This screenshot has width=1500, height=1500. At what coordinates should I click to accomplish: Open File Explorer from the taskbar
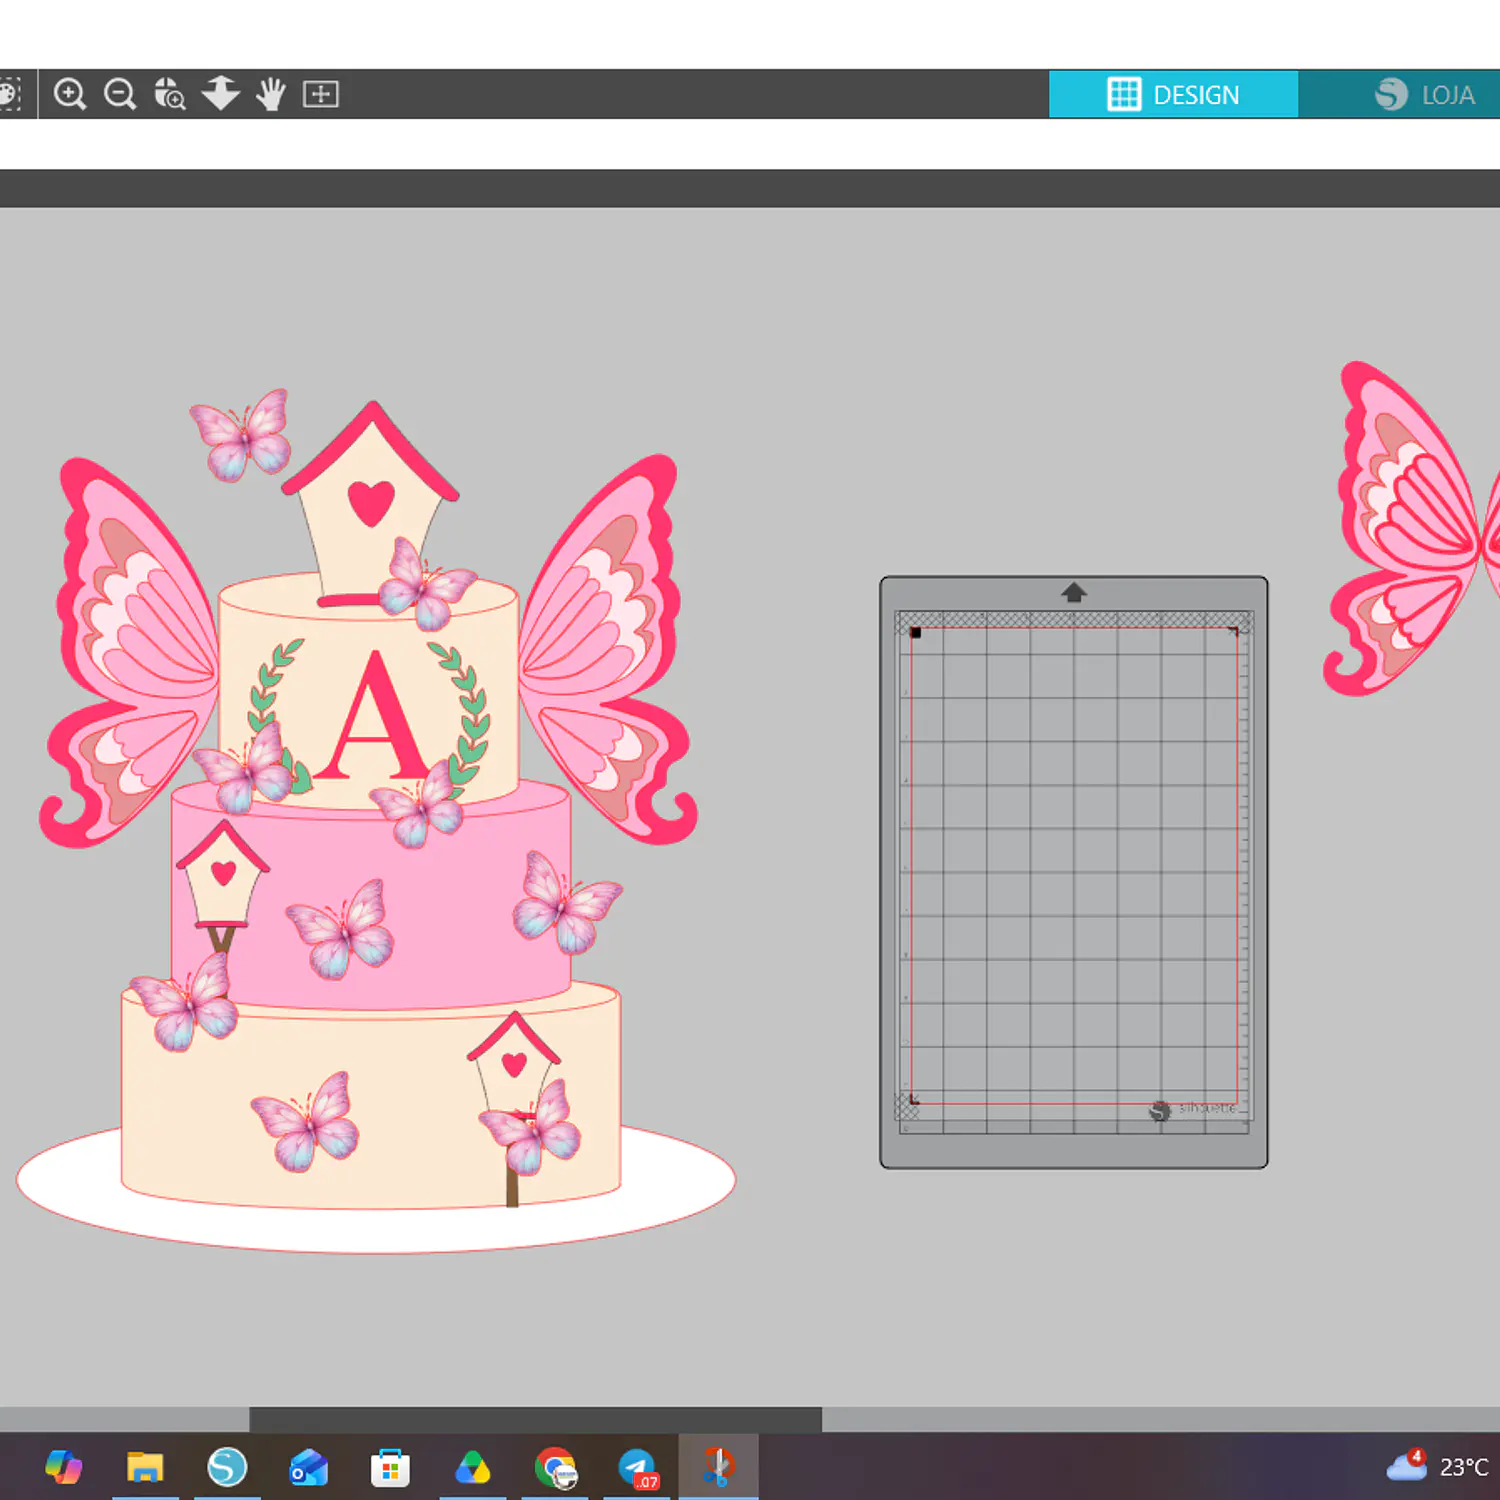pos(145,1467)
